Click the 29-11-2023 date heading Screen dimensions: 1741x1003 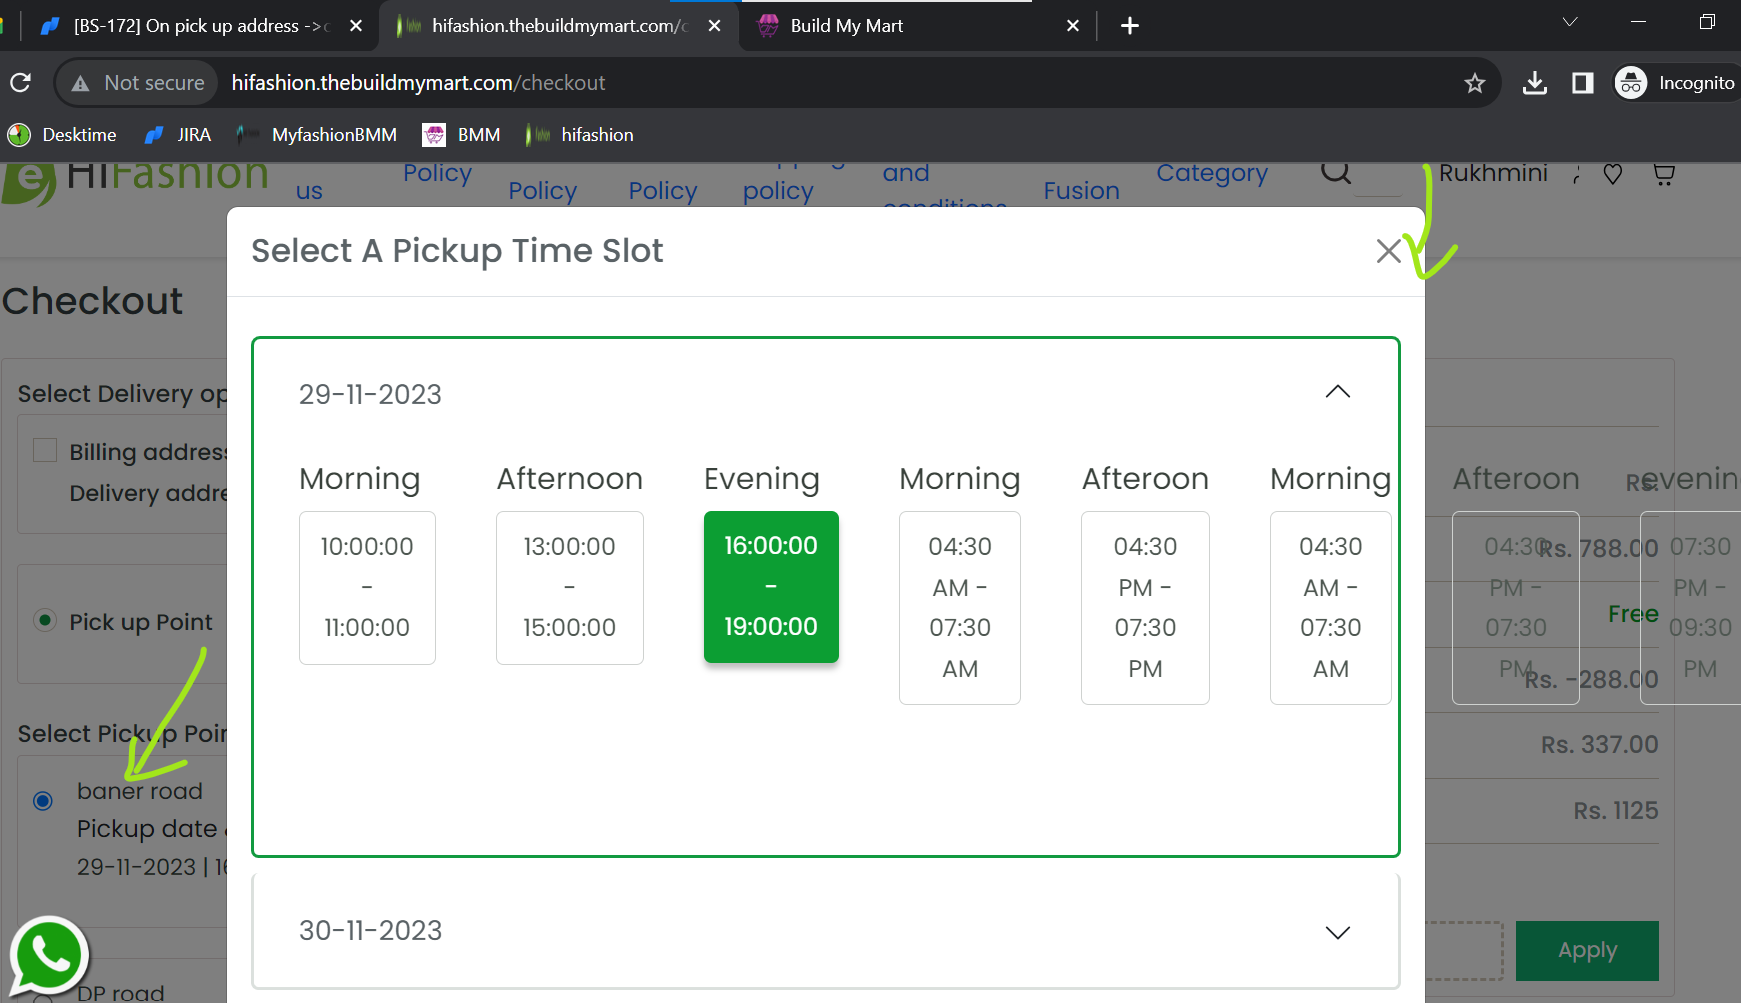tap(370, 394)
